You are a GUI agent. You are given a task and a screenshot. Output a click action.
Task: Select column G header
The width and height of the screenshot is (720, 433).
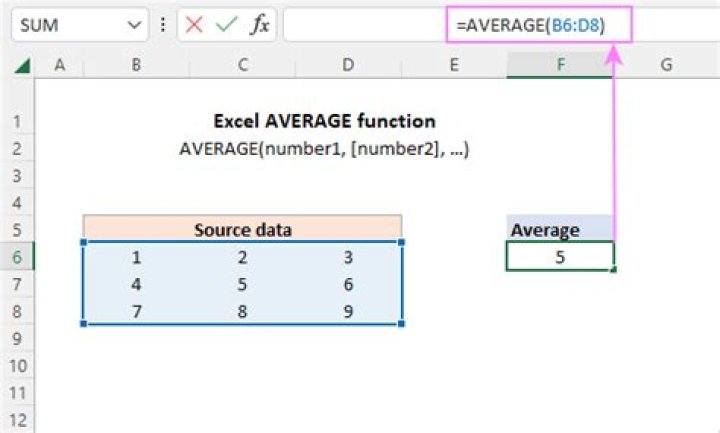(x=665, y=65)
